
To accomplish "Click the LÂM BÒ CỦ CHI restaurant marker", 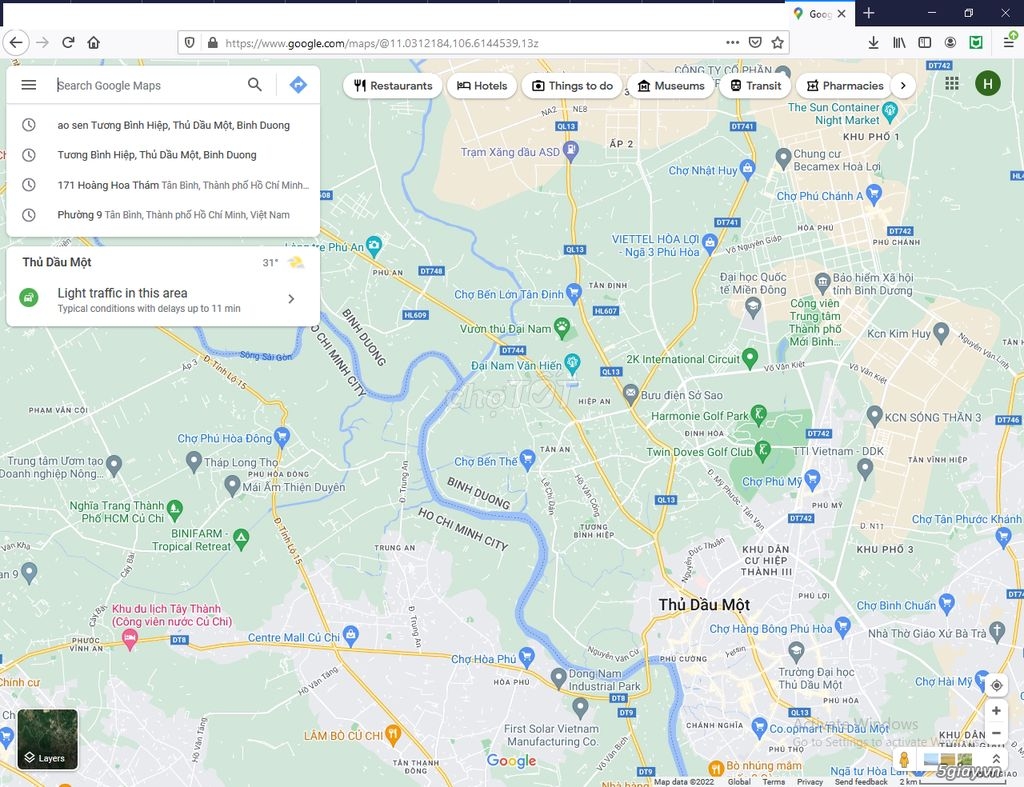I will 392,734.
